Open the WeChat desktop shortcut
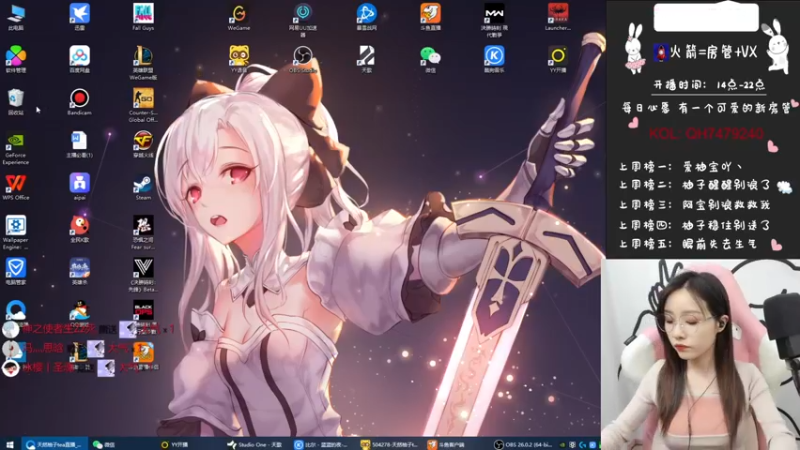The height and width of the screenshot is (450, 800). [x=430, y=59]
